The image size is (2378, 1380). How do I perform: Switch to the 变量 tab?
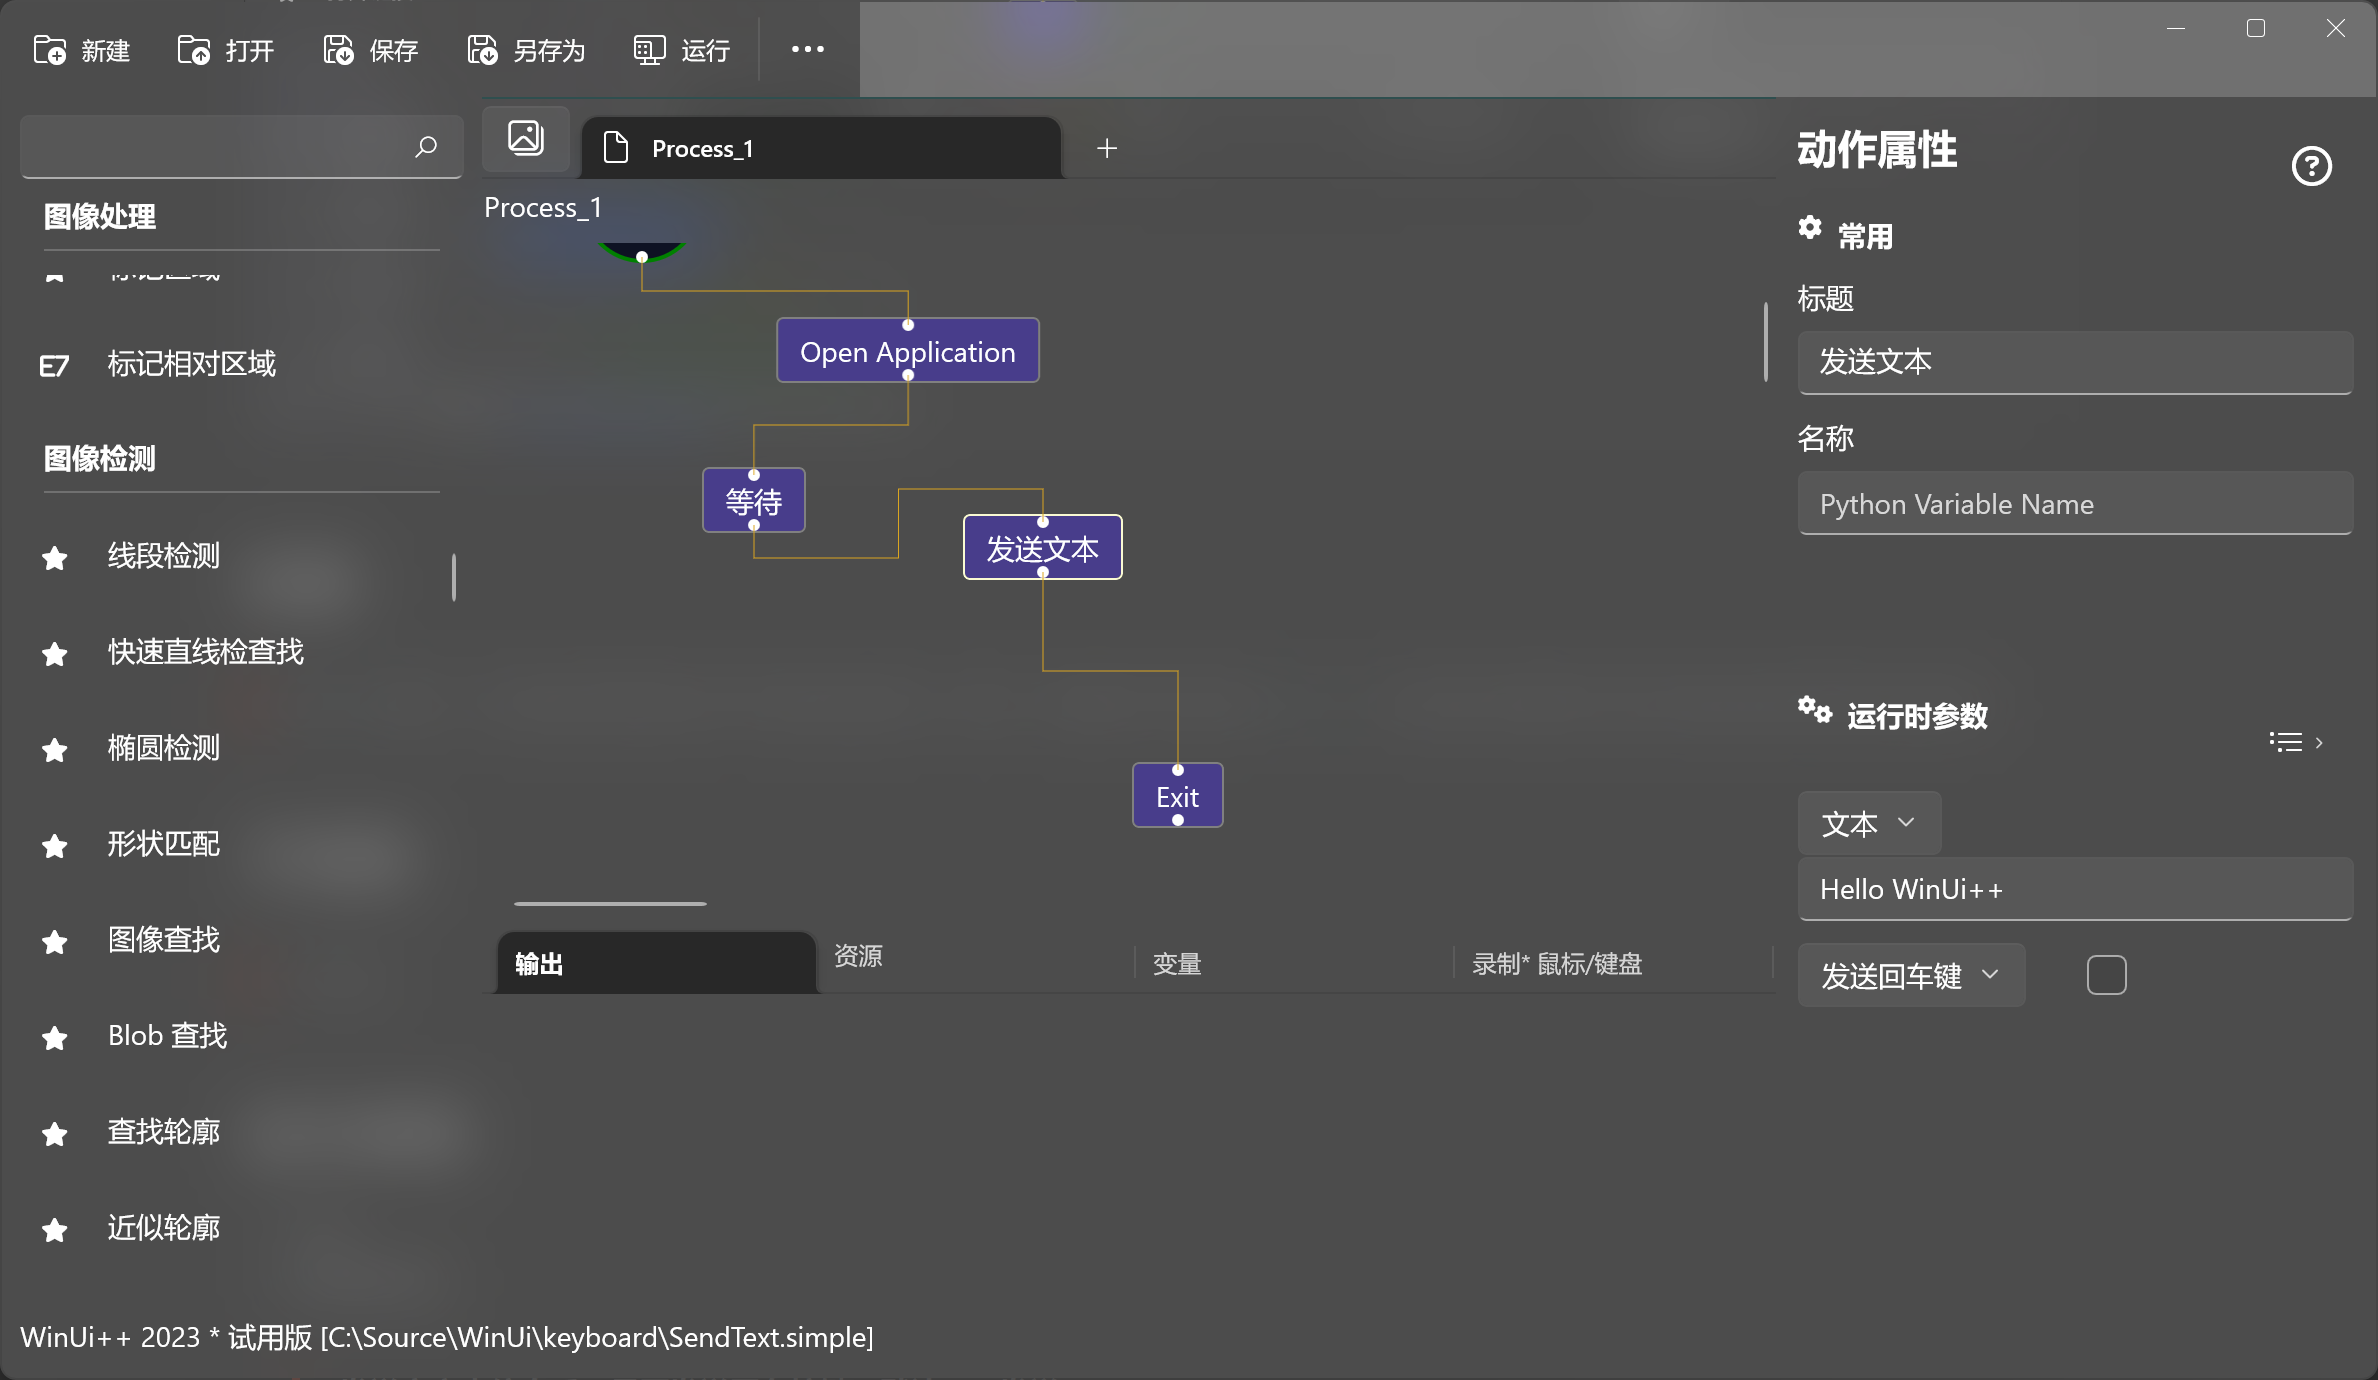click(1177, 964)
